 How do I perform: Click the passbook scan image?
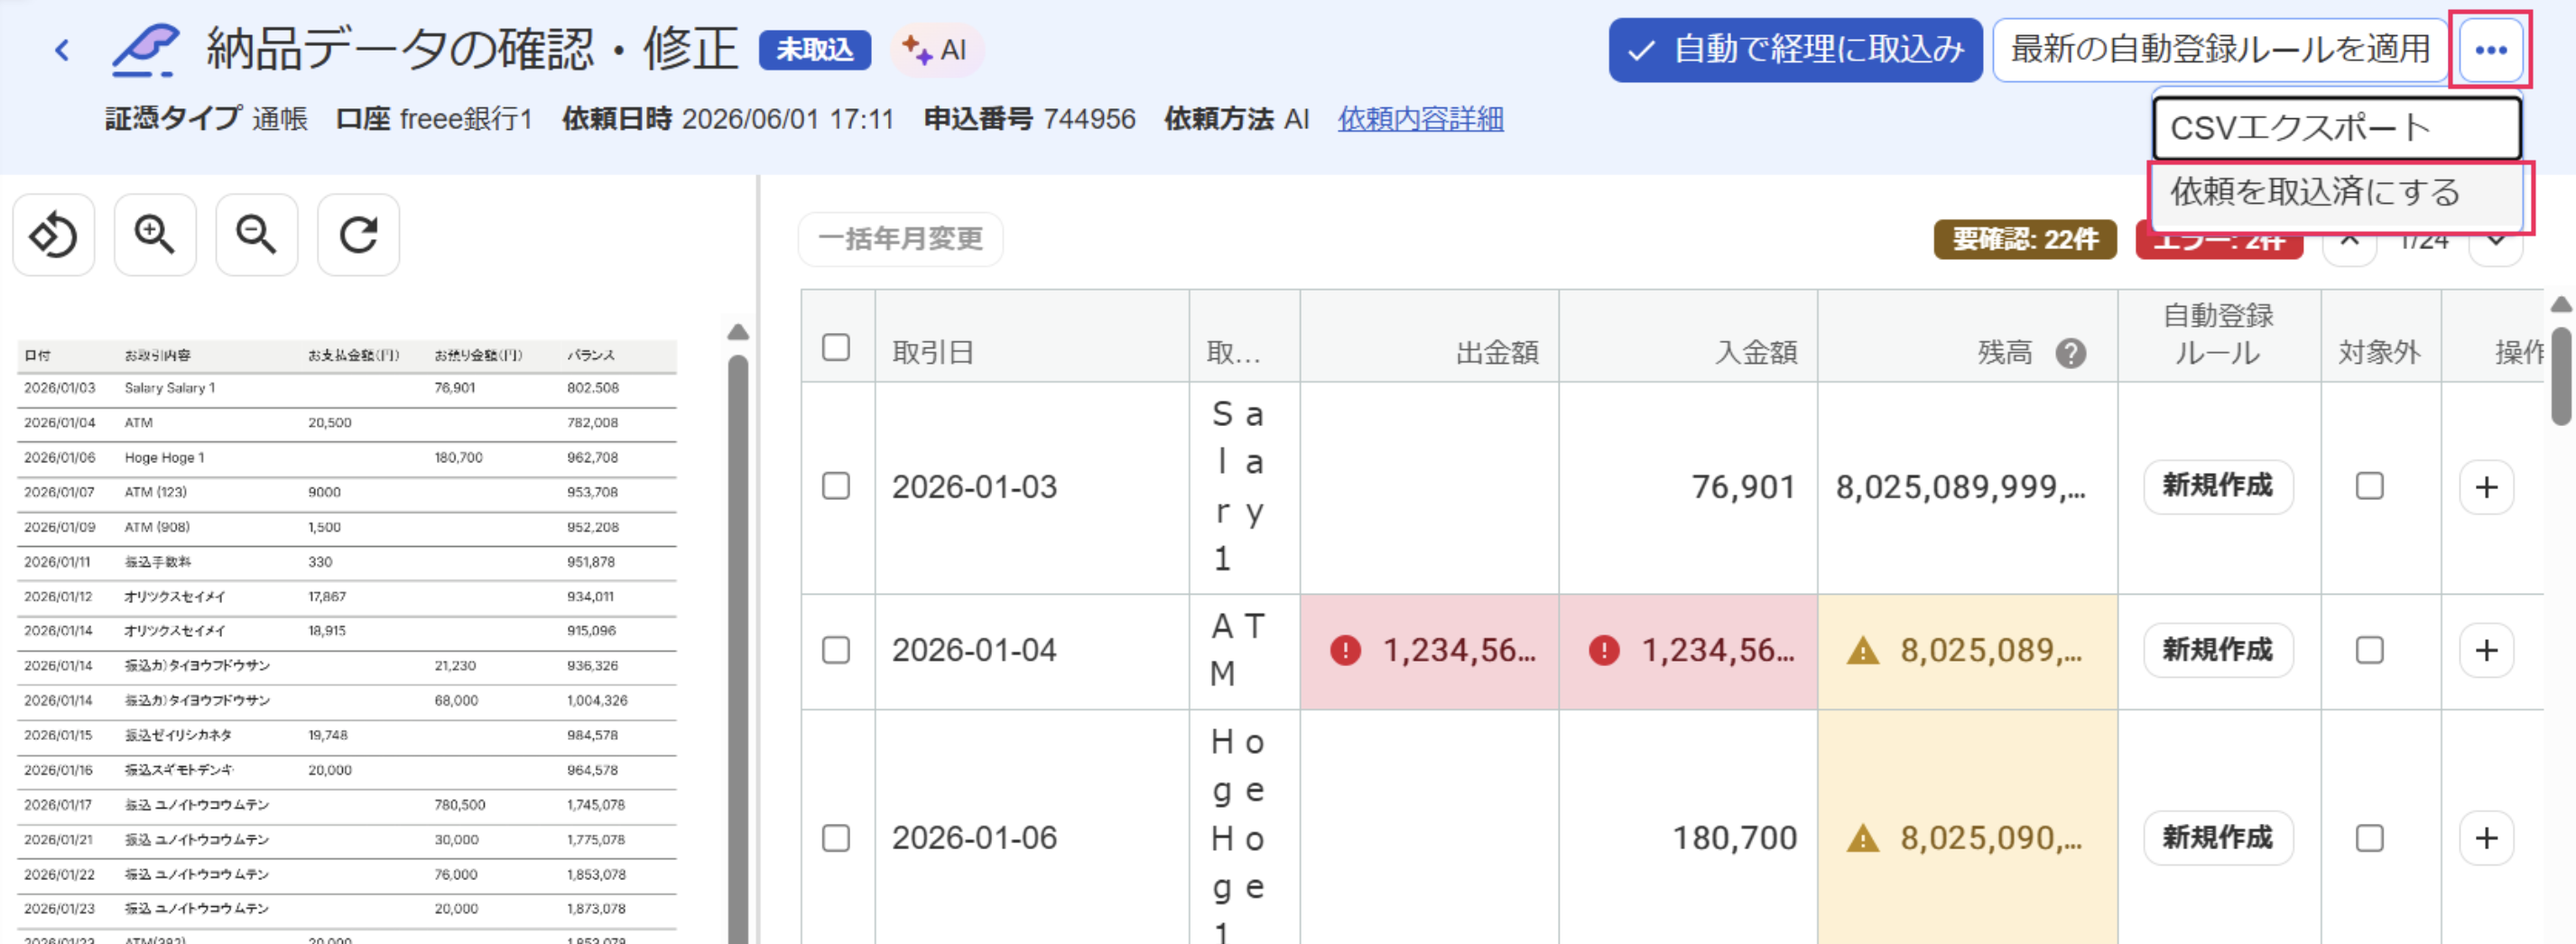coord(346,642)
